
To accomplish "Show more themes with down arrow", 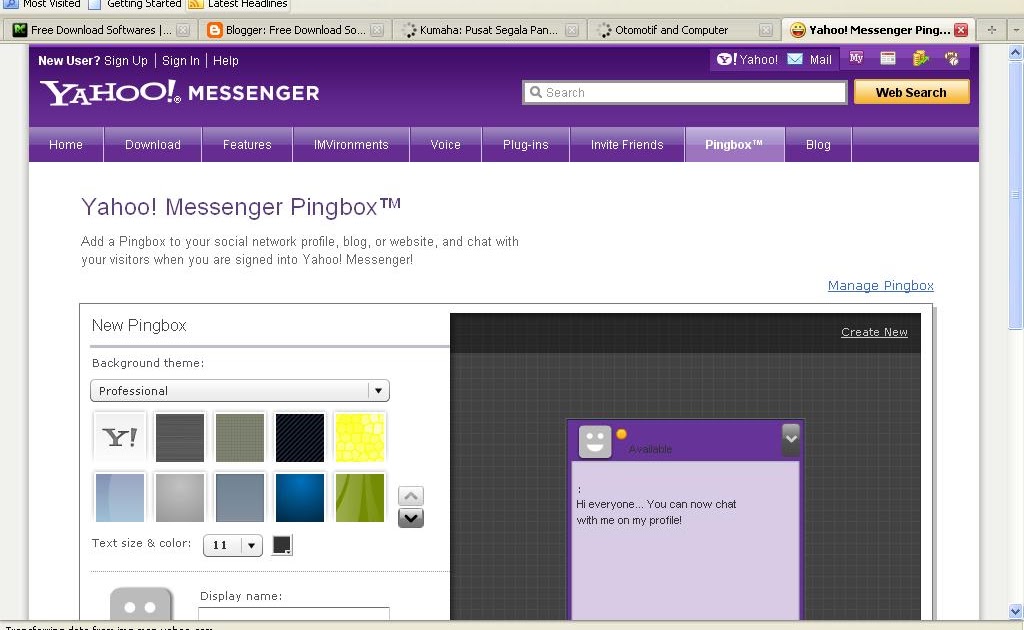I will pyautogui.click(x=411, y=518).
